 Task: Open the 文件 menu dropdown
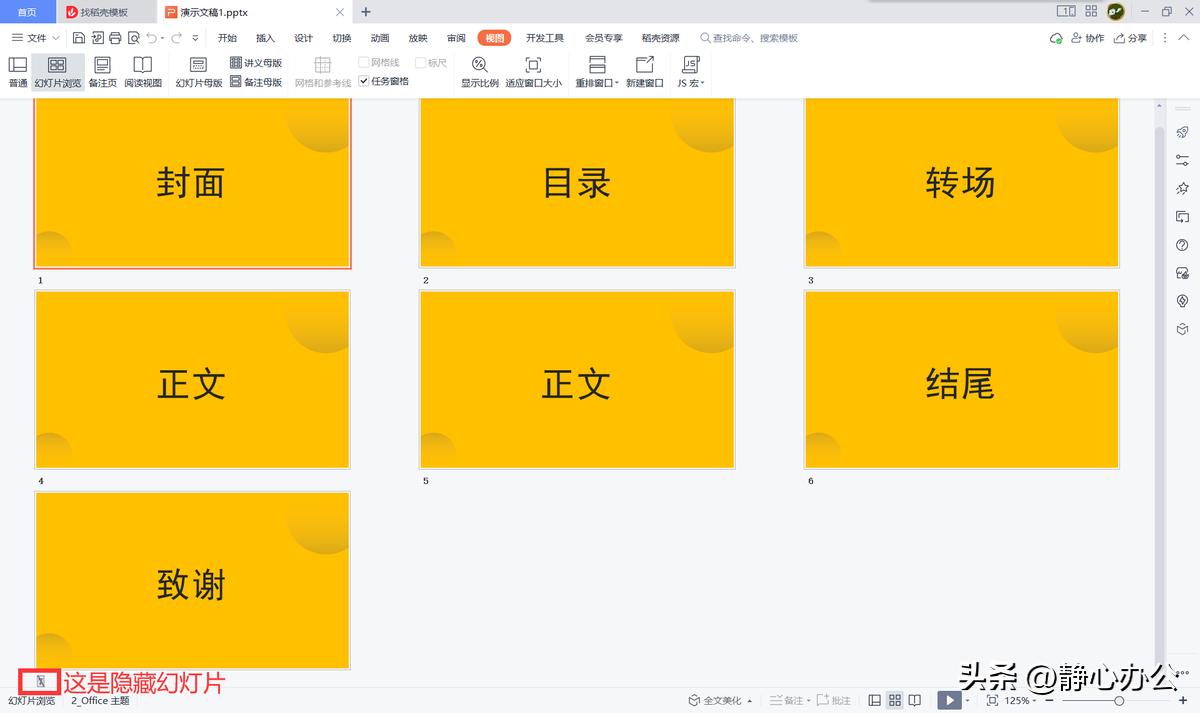tap(34, 37)
